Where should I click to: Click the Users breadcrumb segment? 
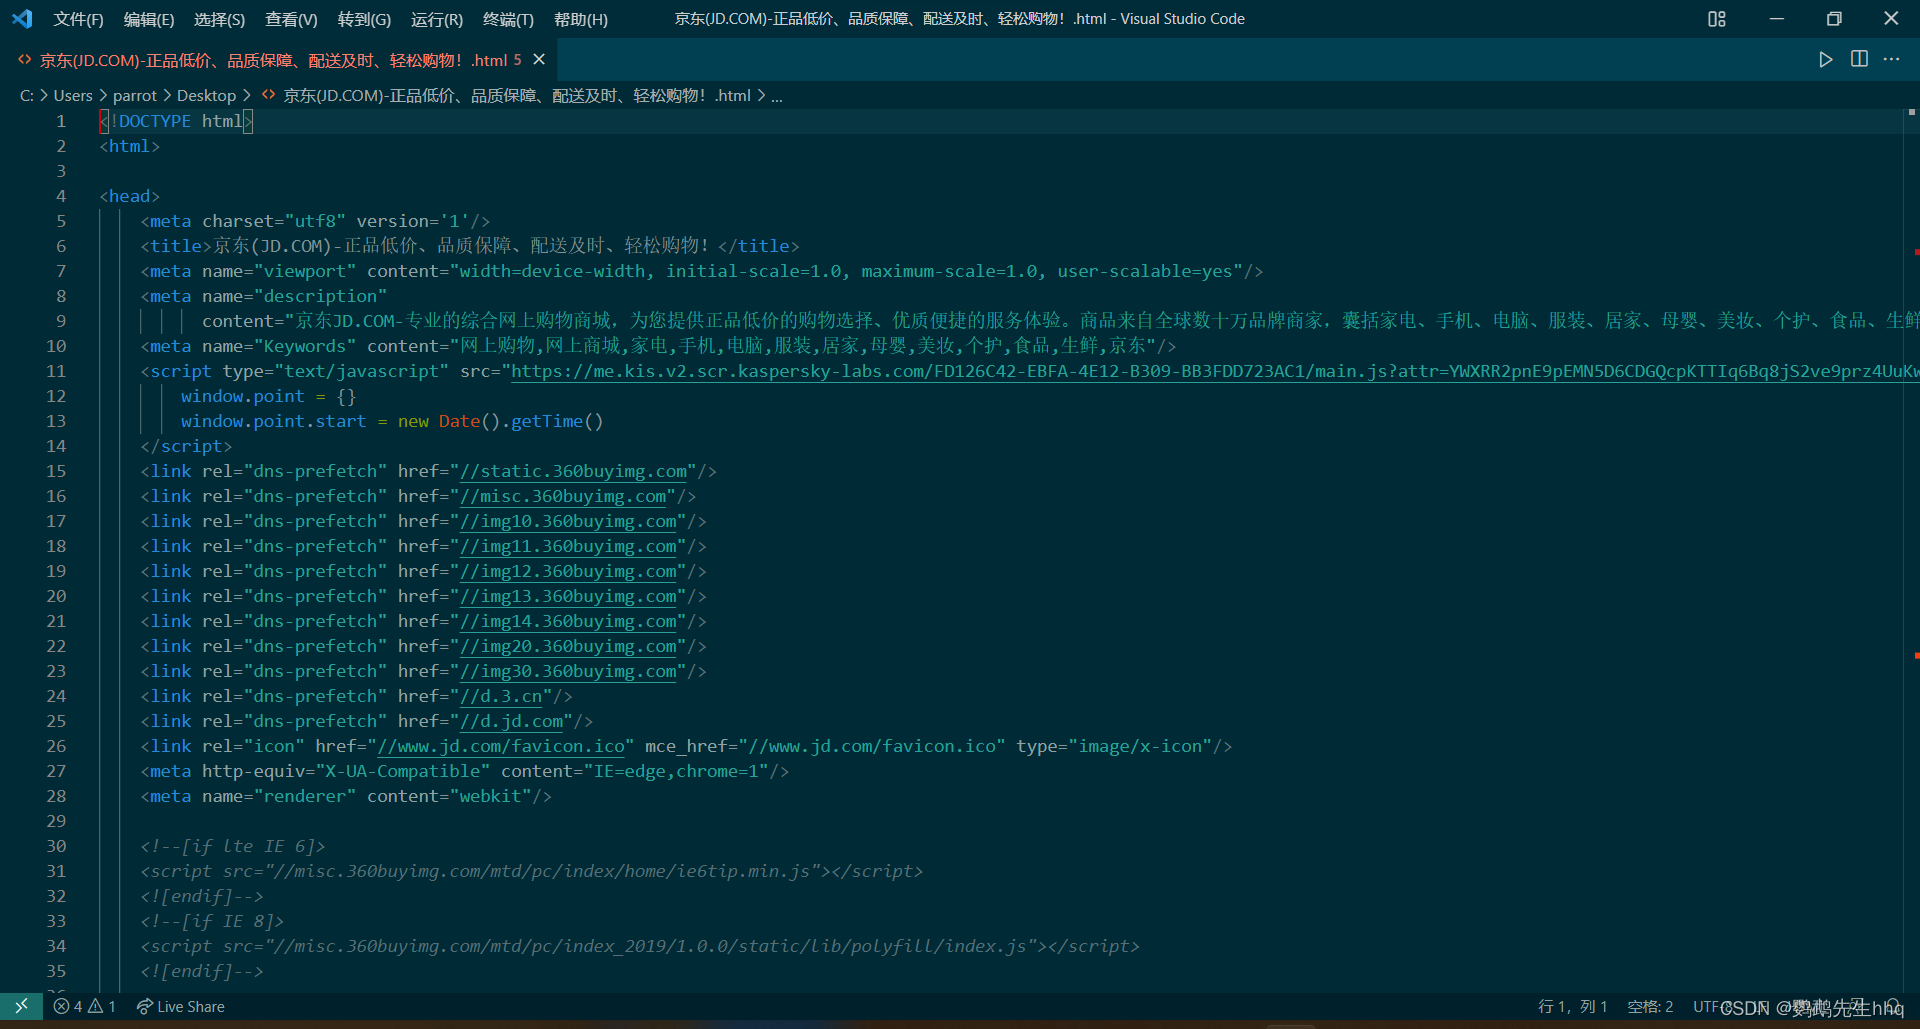73,96
